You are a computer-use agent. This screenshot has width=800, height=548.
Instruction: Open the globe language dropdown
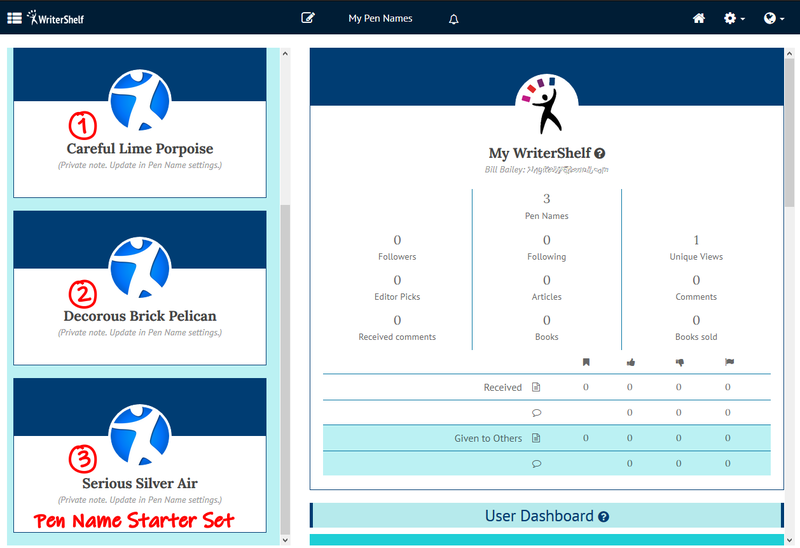pos(774,18)
